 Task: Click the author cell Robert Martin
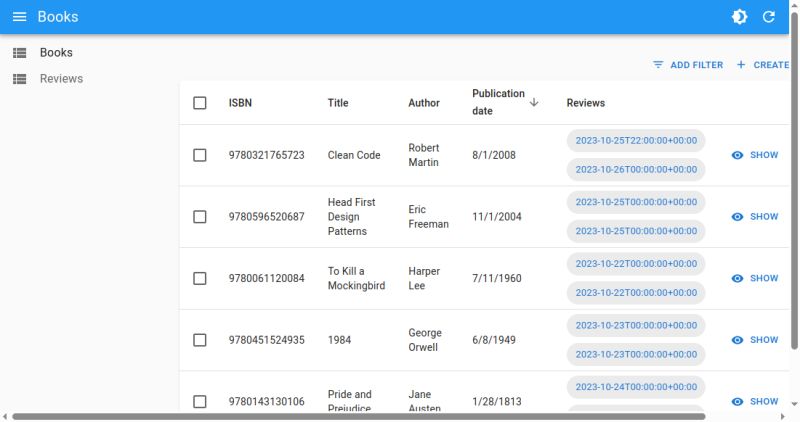(x=424, y=155)
